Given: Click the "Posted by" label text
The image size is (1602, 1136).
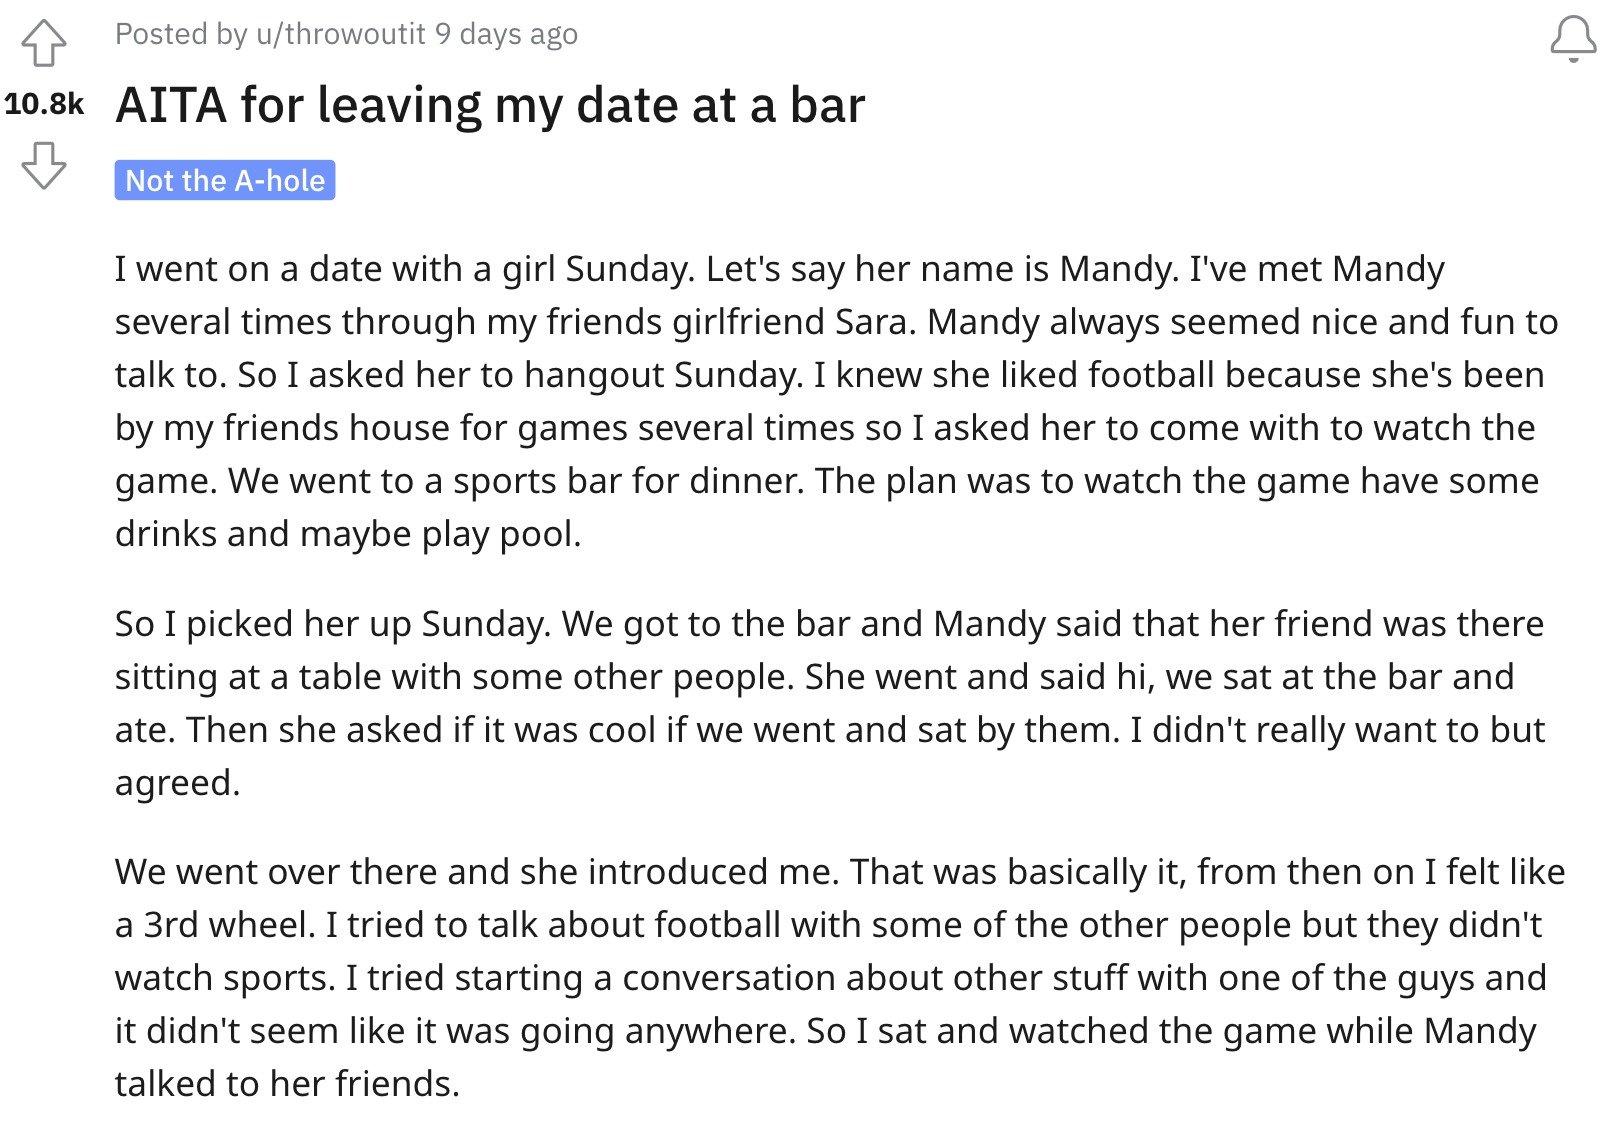Looking at the screenshot, I should [x=181, y=34].
